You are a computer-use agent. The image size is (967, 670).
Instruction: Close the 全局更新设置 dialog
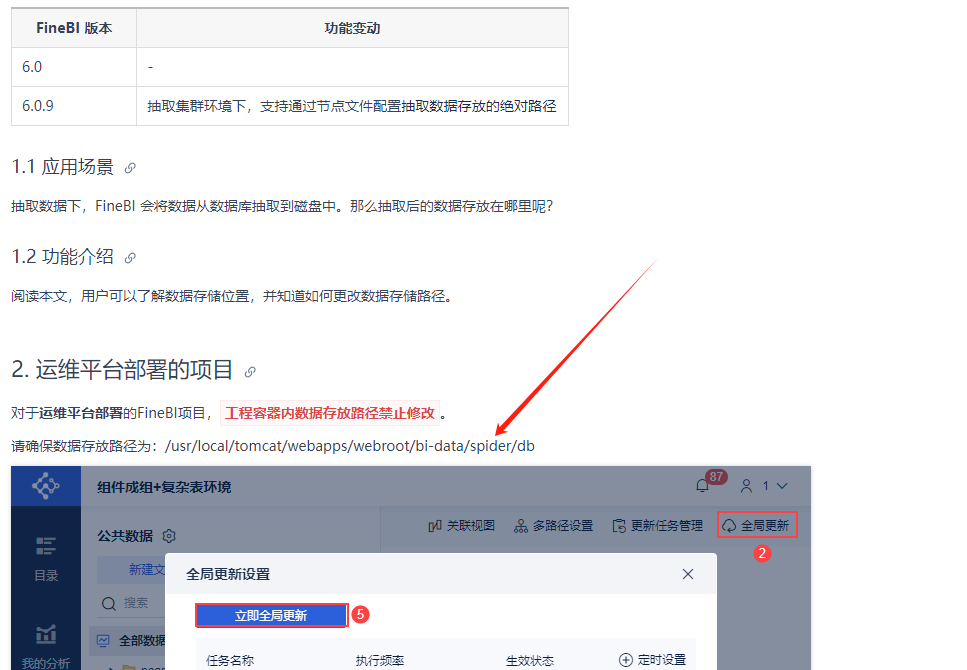[x=688, y=574]
